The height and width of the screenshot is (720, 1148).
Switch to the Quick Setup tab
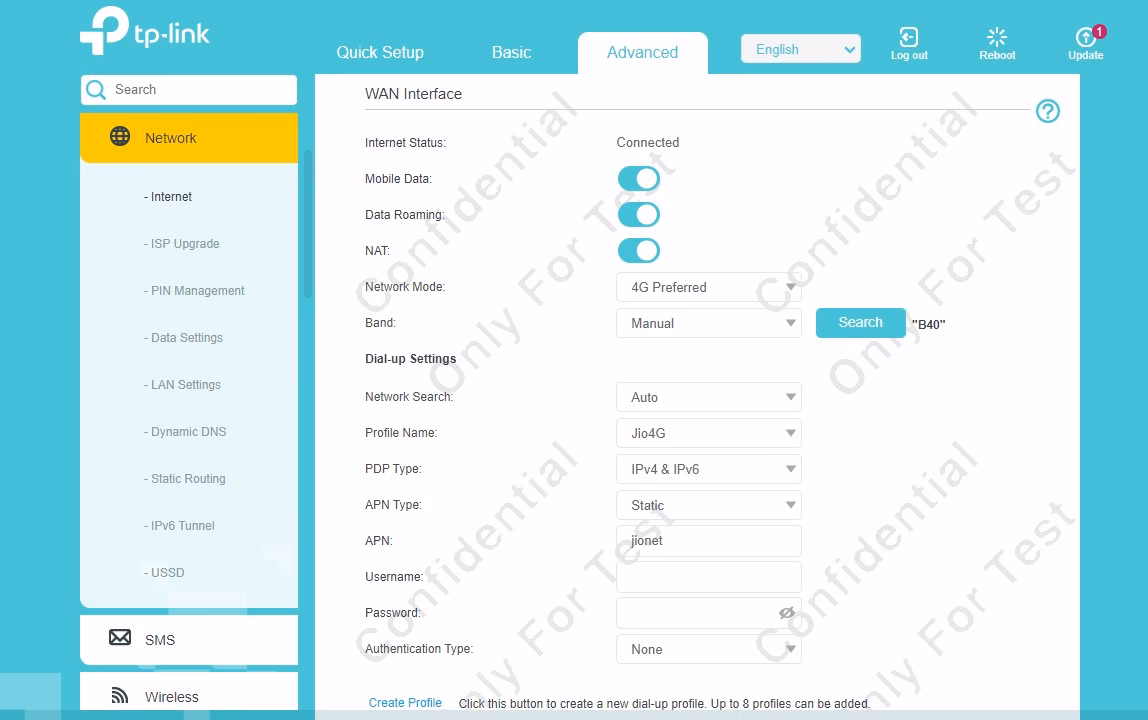click(380, 53)
